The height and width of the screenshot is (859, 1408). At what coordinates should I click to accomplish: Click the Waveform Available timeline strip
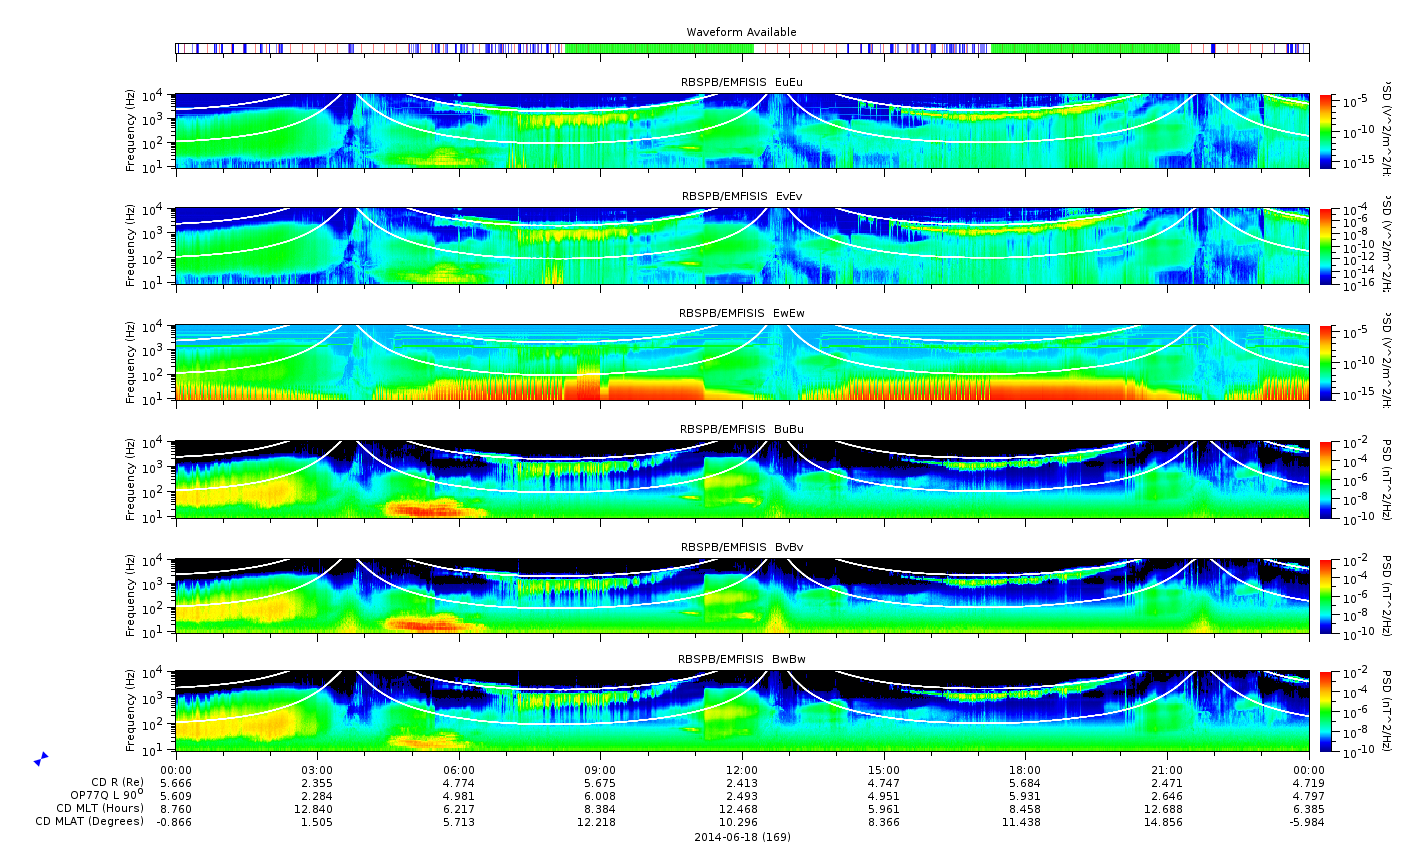click(x=741, y=48)
